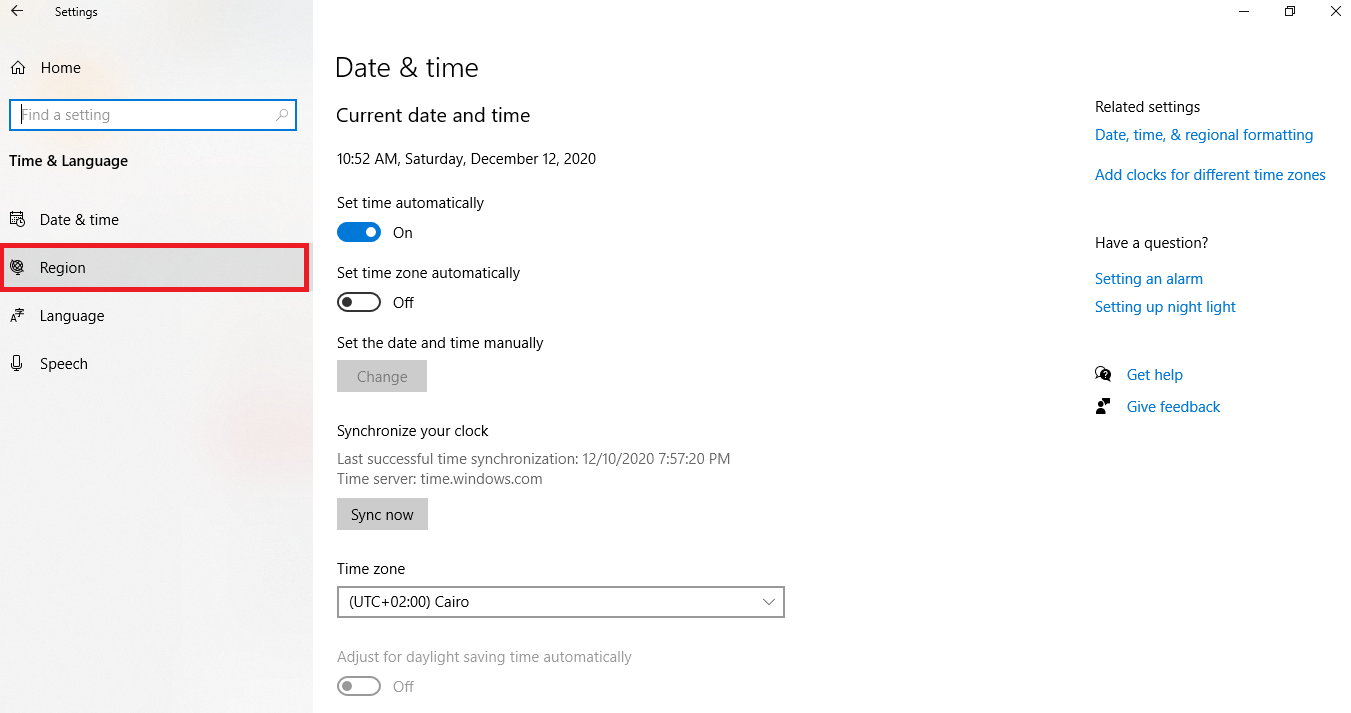Click the Region globe icon
Image resolution: width=1351 pixels, height=713 pixels.
(x=17, y=268)
